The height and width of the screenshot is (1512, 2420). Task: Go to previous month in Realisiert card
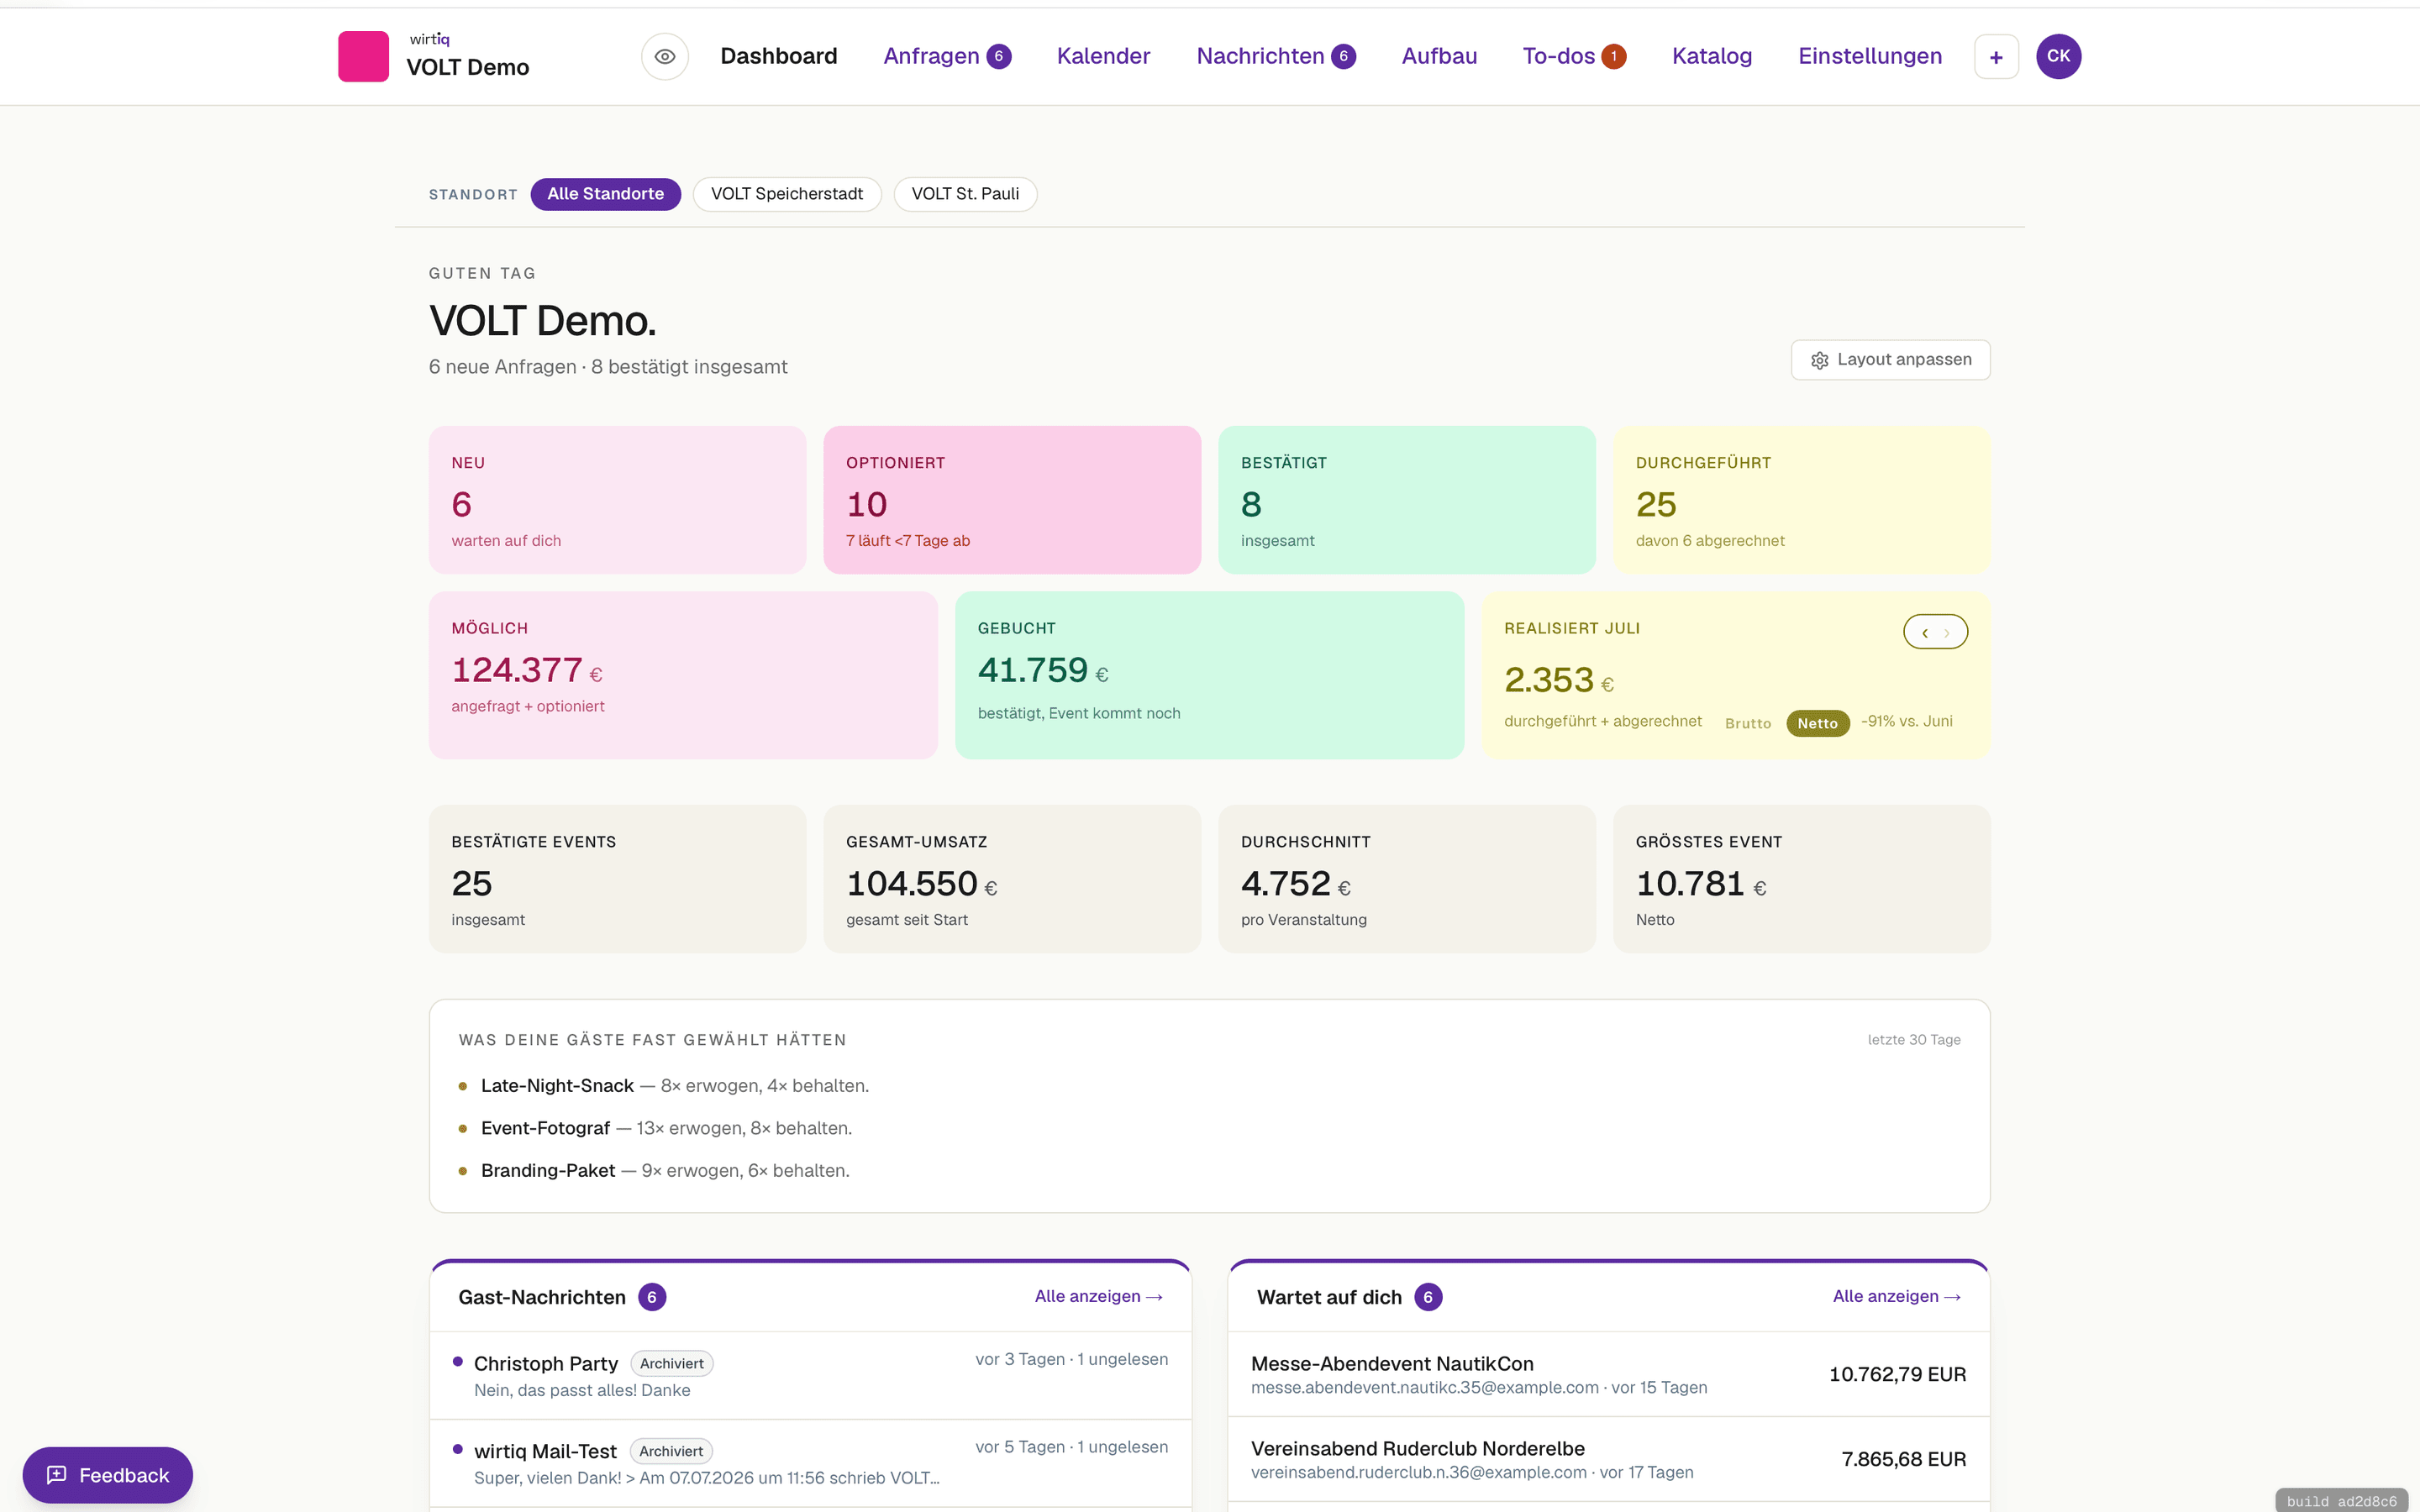(x=1925, y=632)
